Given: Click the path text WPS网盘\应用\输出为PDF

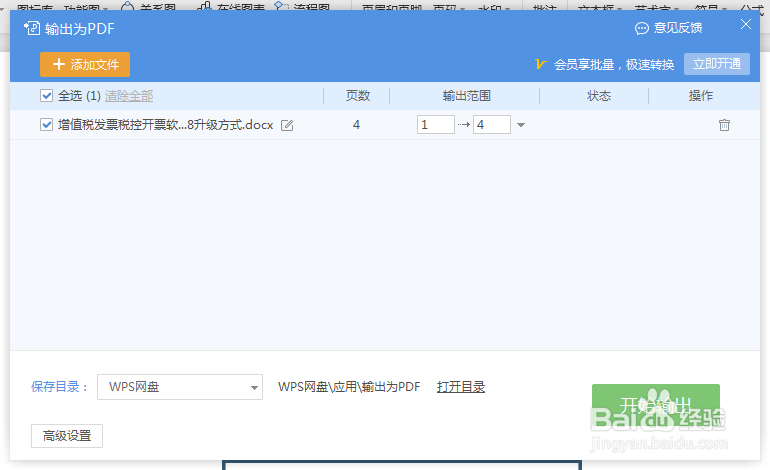Looking at the screenshot, I should point(349,387).
